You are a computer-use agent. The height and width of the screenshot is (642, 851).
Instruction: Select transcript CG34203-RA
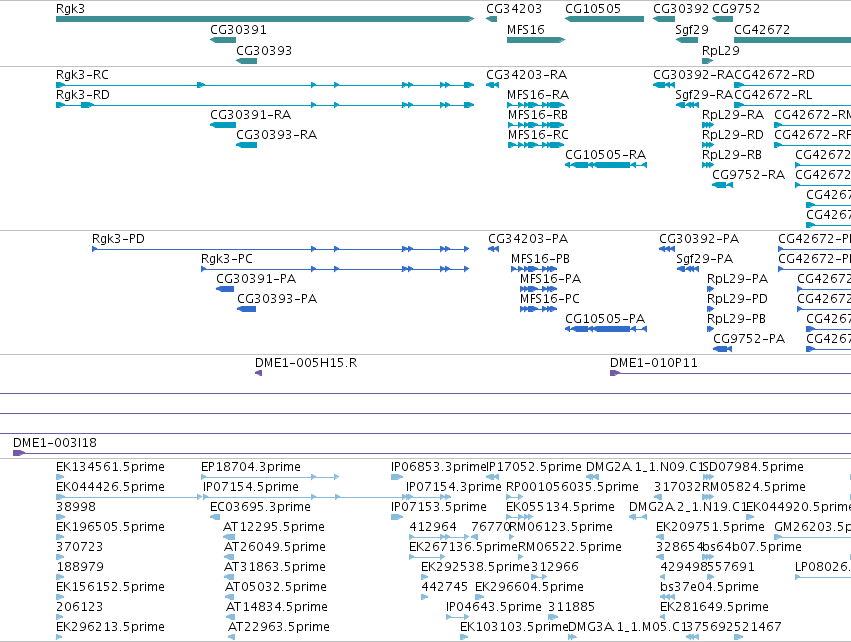(492, 85)
